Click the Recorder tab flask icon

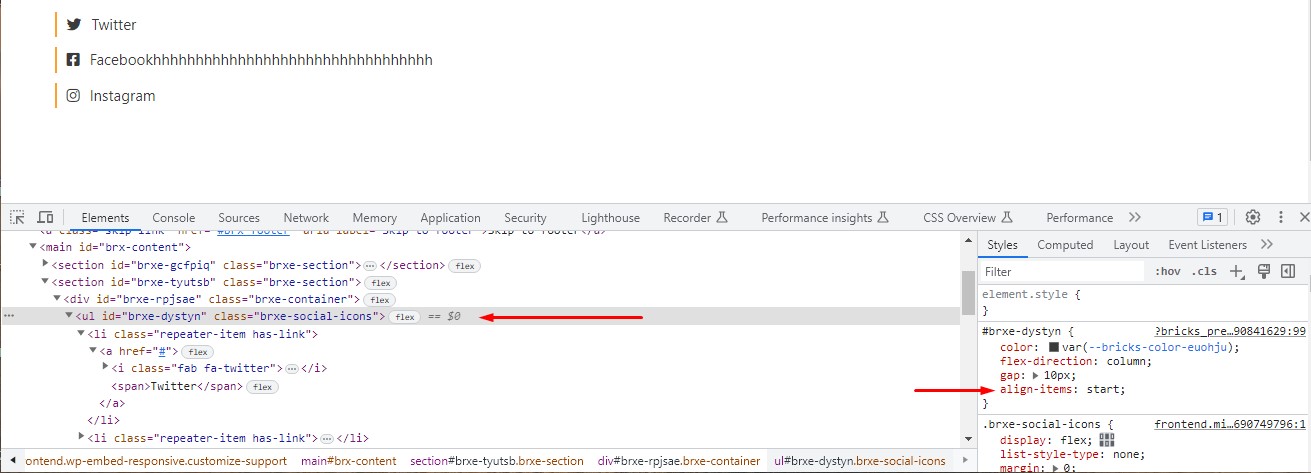[x=722, y=217]
